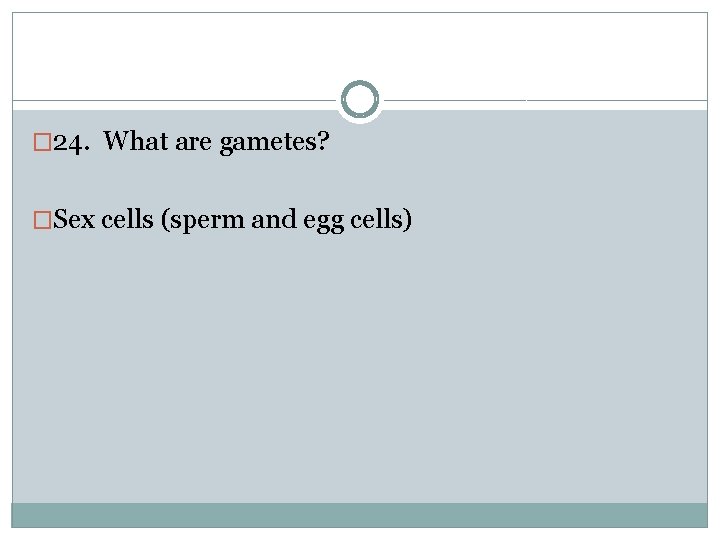
Task: Click the final word 'cells)' in the answer
Action: (x=381, y=220)
